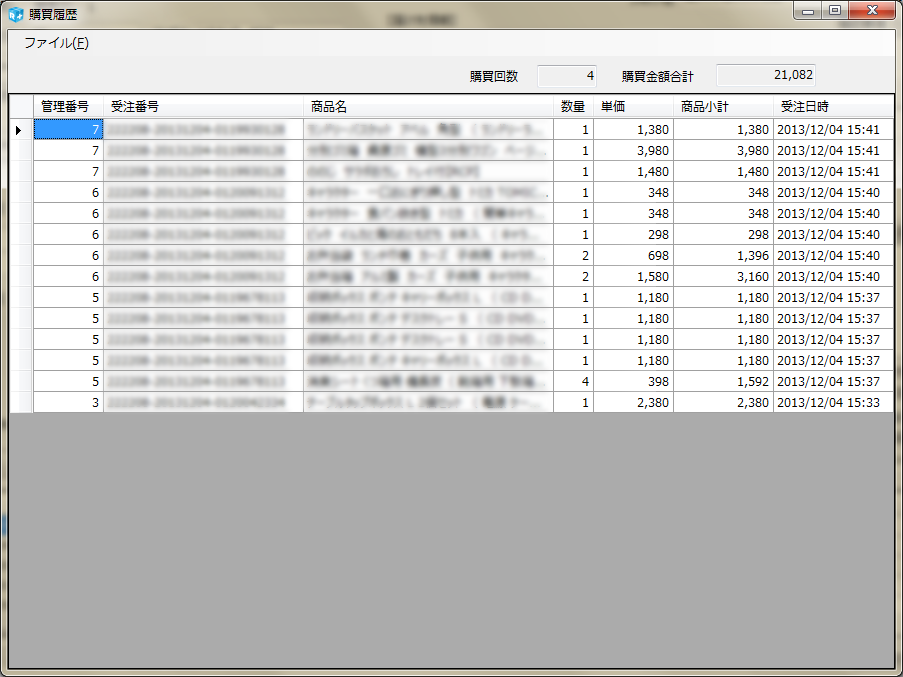Select the quantity cell showing 4
The width and height of the screenshot is (903, 677).
(573, 382)
